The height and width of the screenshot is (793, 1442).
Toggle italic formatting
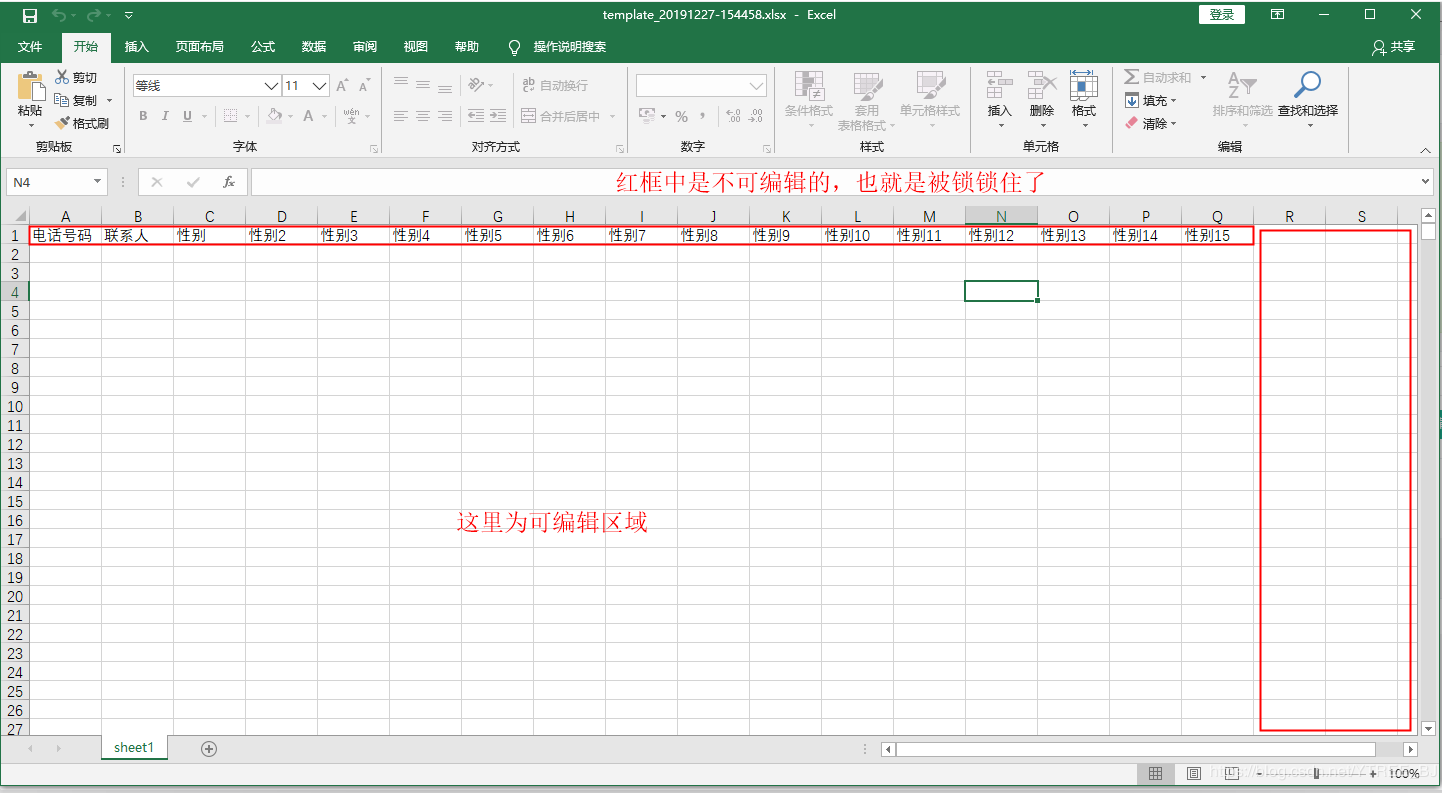click(x=165, y=116)
